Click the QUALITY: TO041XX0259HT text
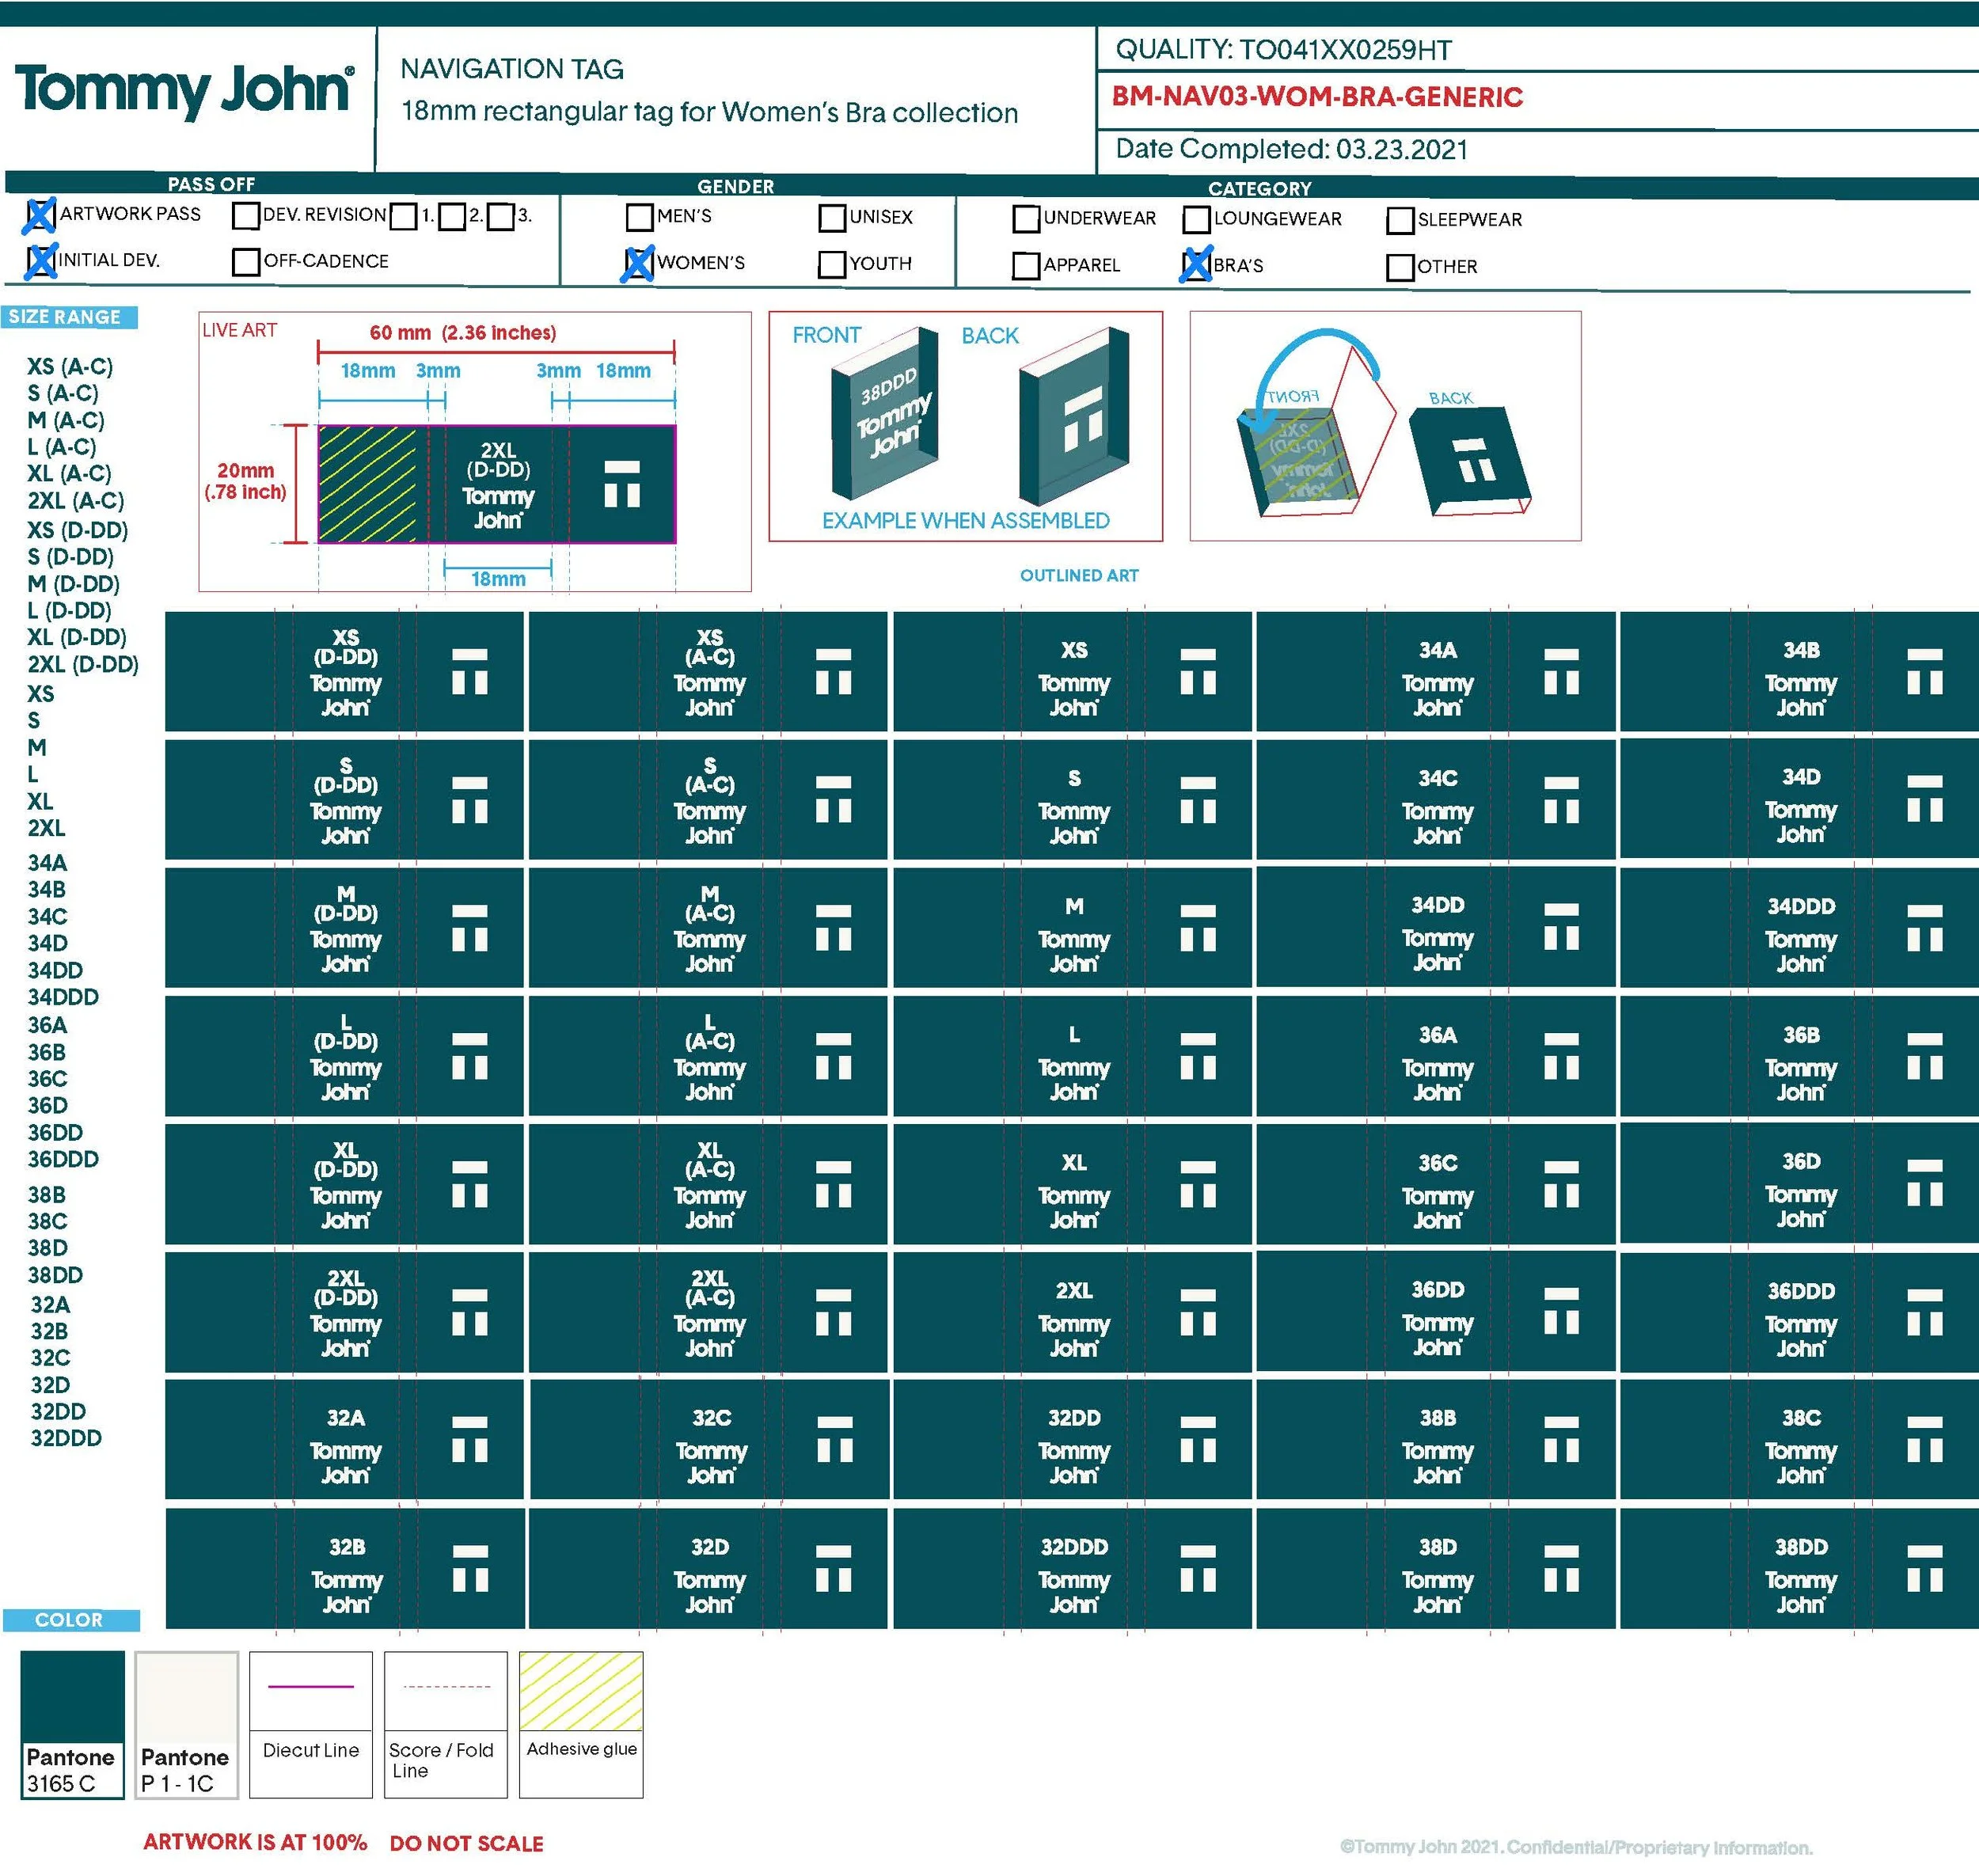This screenshot has height=1876, width=1979. 1283,49
